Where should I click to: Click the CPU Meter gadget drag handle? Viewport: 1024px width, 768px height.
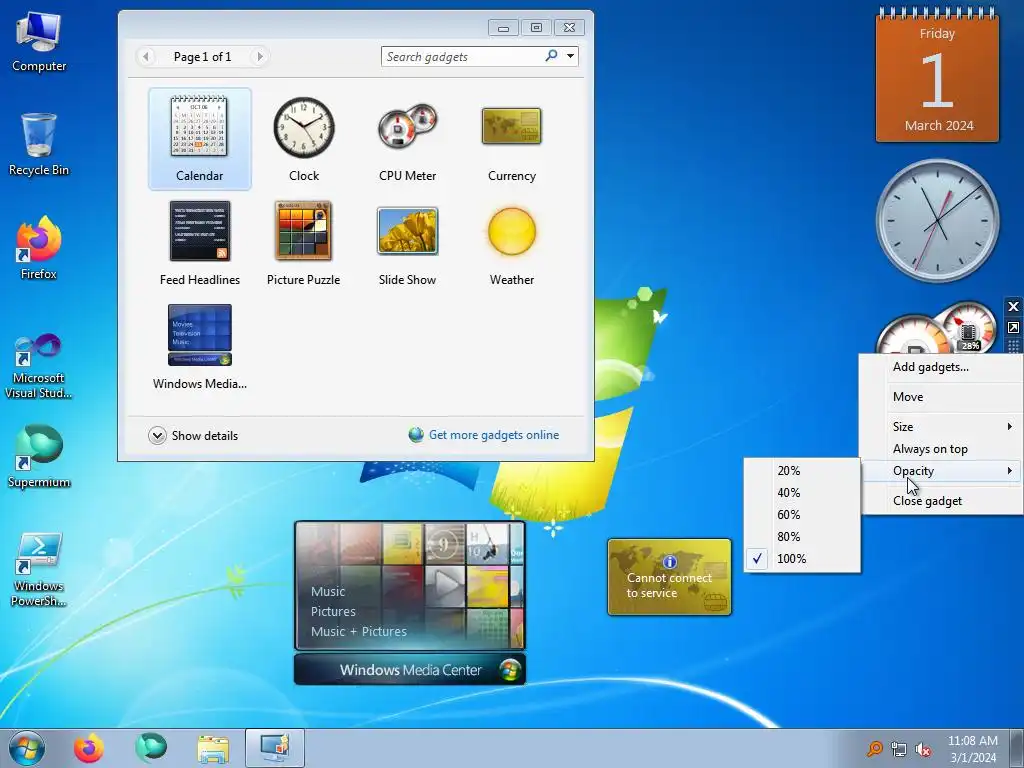1013,345
